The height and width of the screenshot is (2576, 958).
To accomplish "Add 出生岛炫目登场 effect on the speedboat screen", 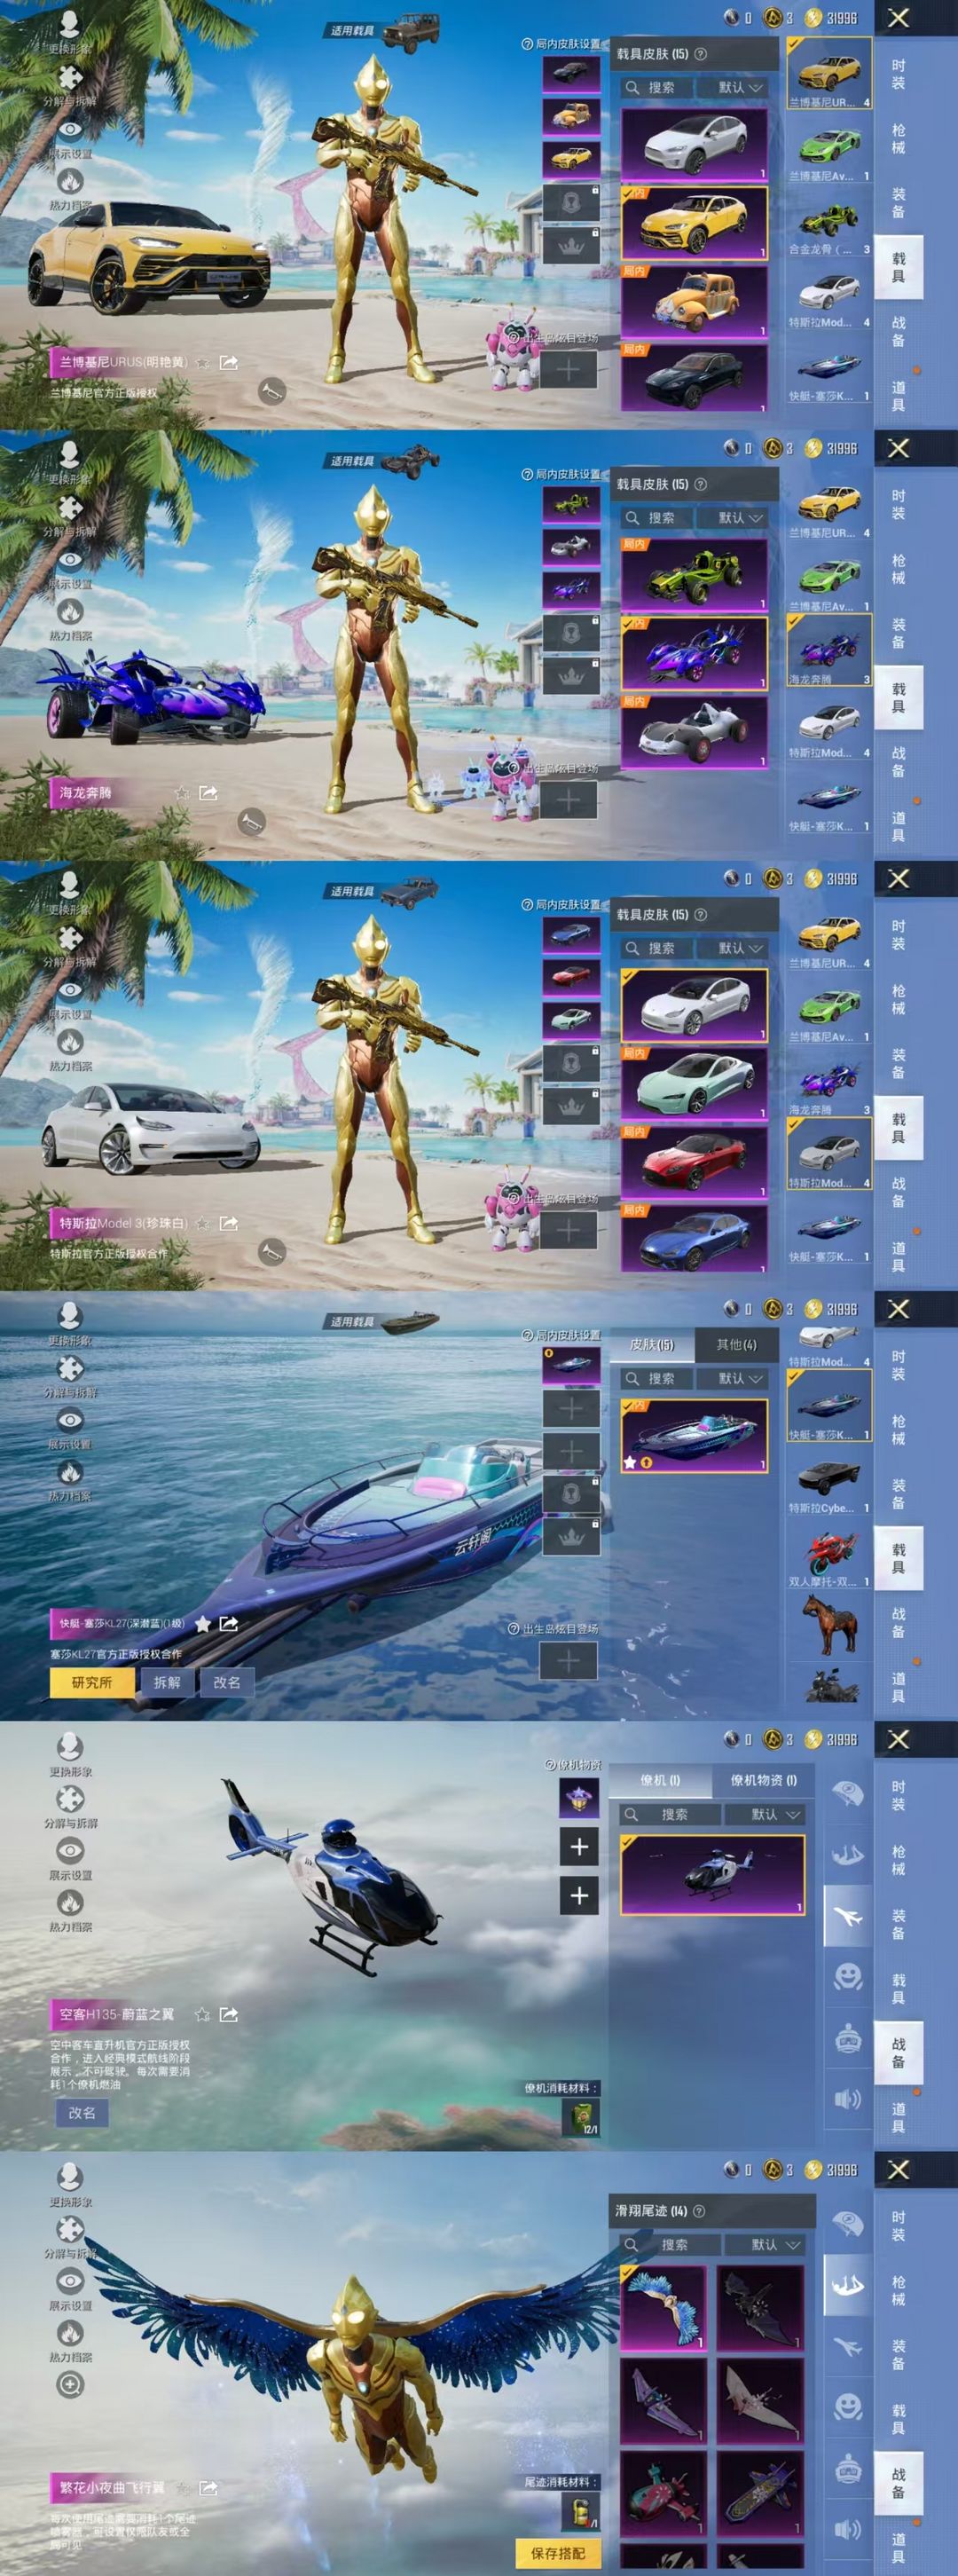I will click(568, 1661).
